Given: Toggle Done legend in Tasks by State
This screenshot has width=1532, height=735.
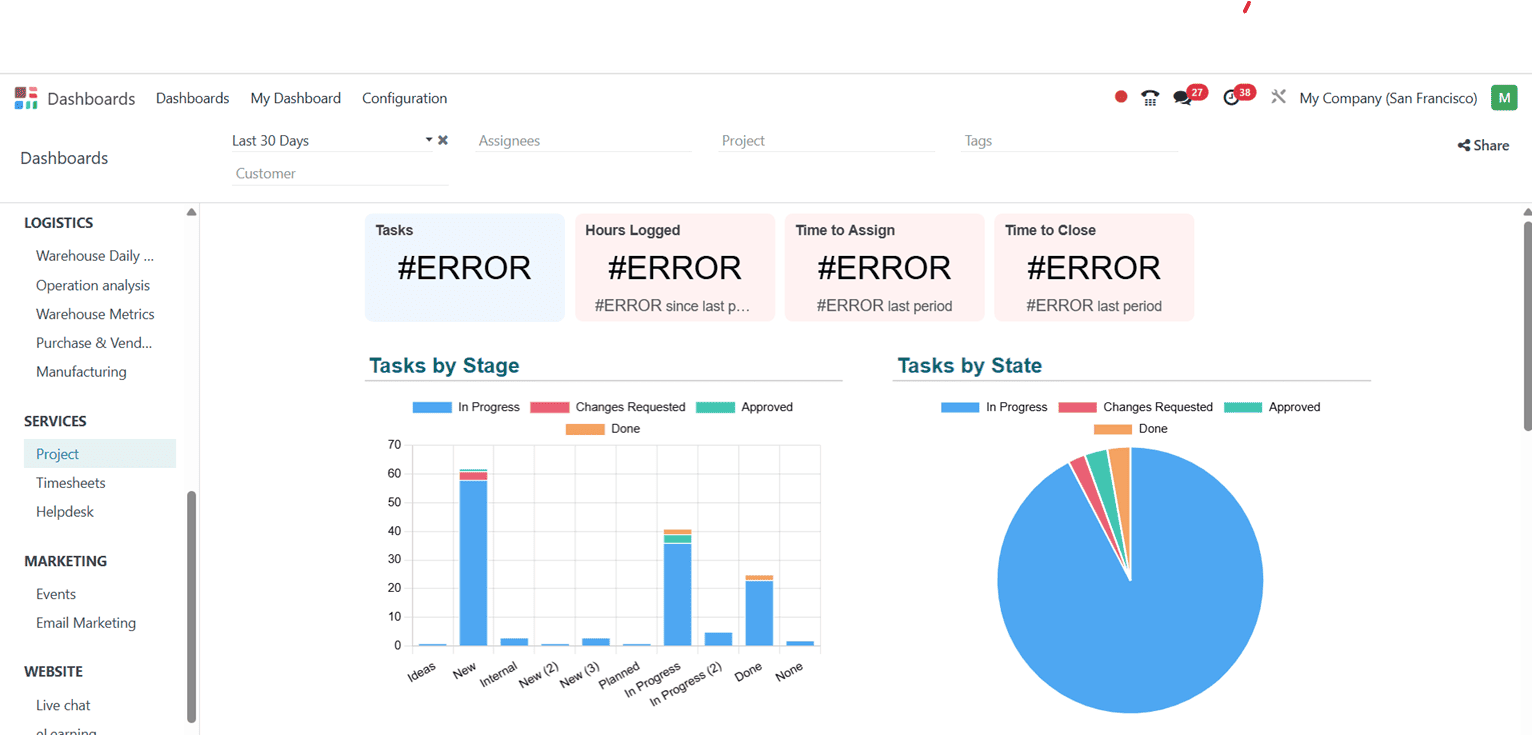Looking at the screenshot, I should click(x=1130, y=429).
